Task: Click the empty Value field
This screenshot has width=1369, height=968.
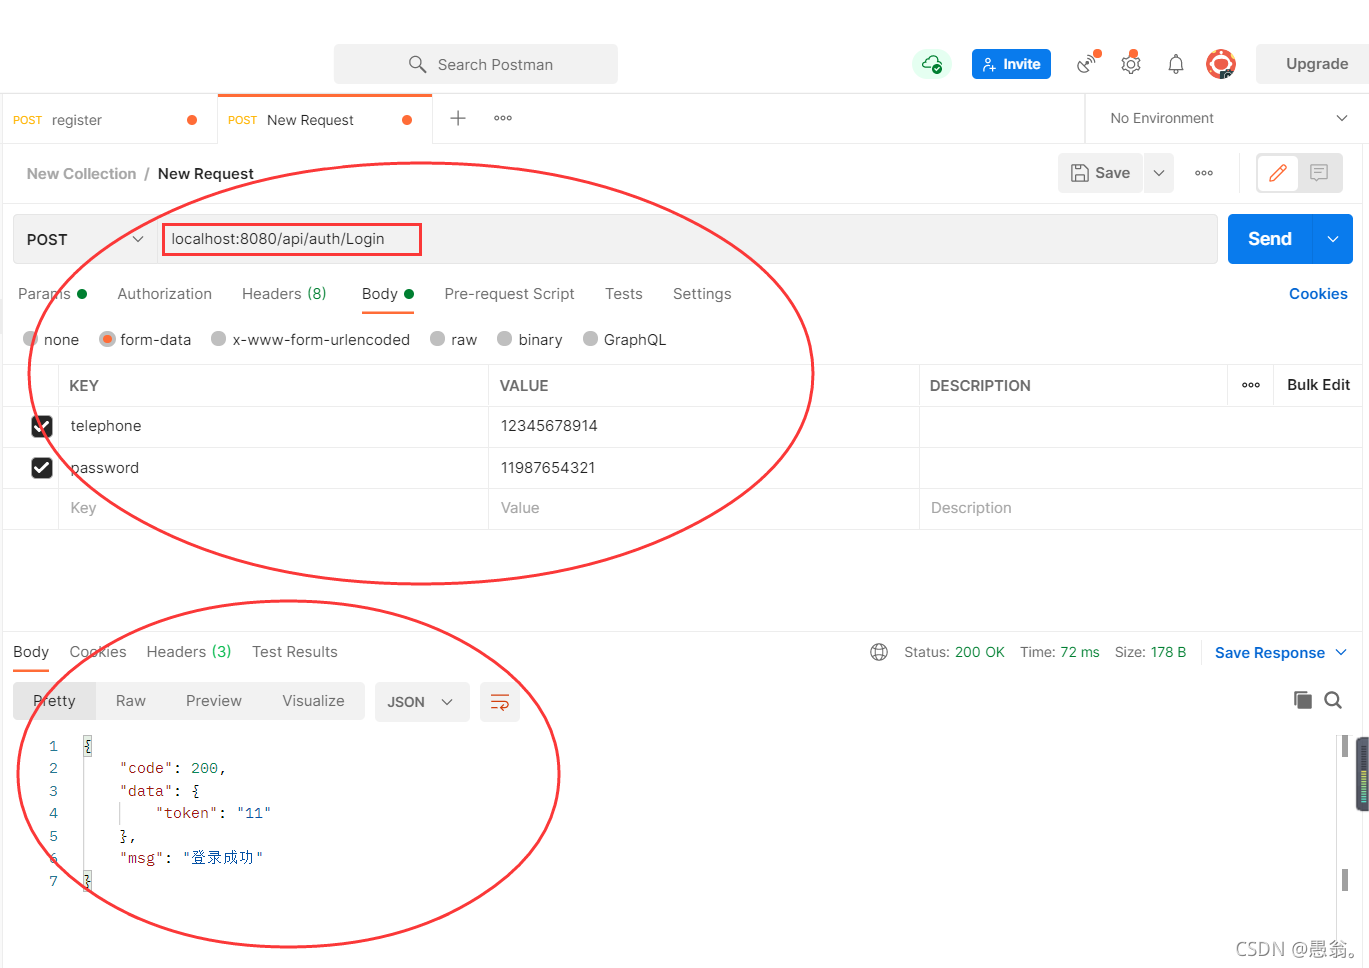Action: point(704,509)
